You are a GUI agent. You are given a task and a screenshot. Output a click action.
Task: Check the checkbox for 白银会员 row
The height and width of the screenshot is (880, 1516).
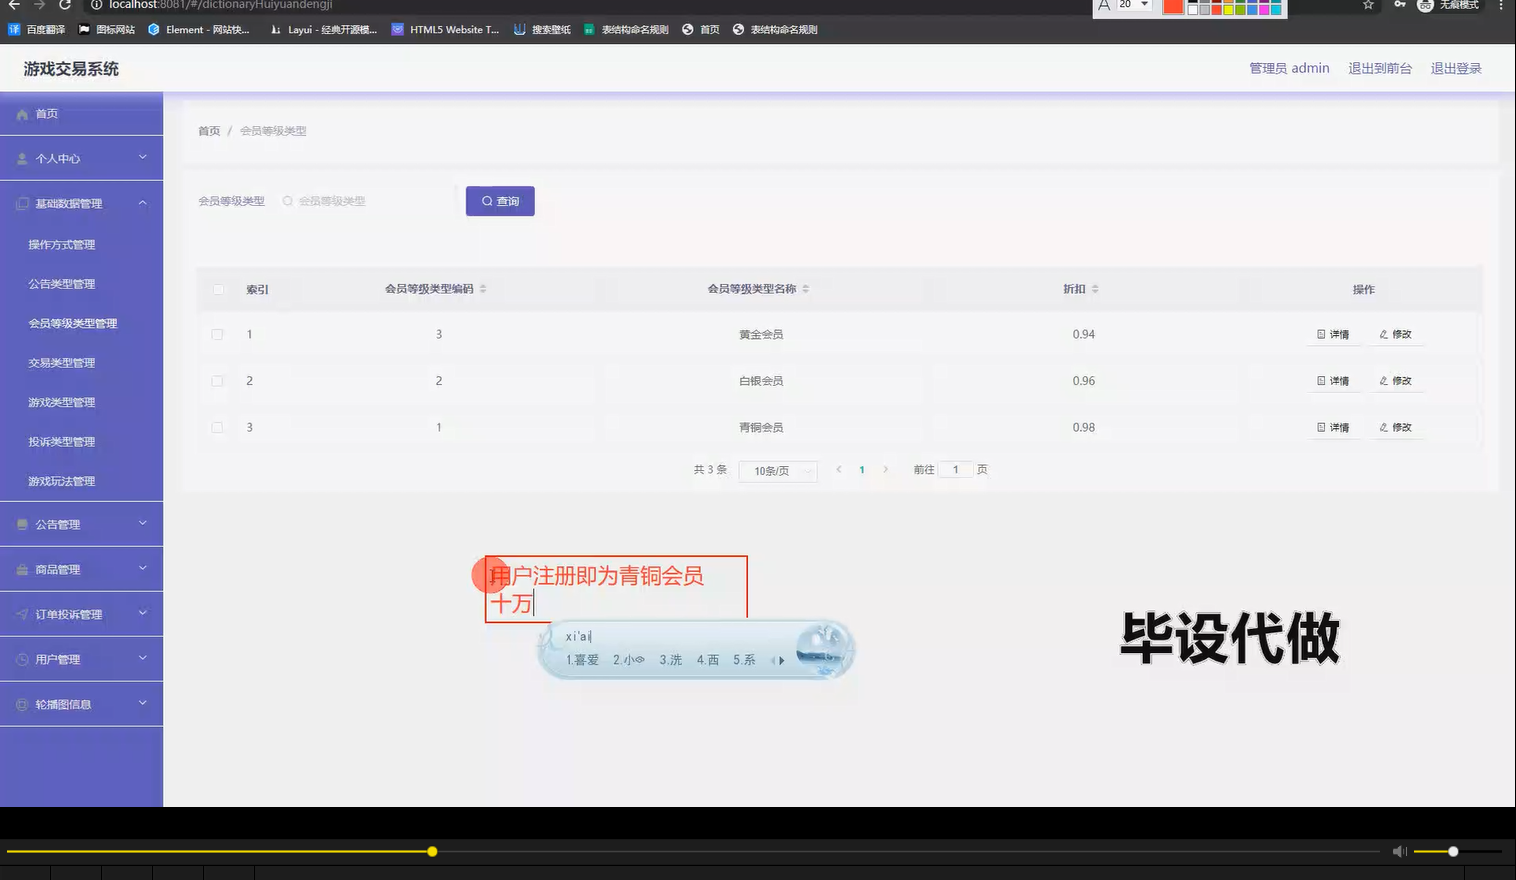tap(217, 380)
